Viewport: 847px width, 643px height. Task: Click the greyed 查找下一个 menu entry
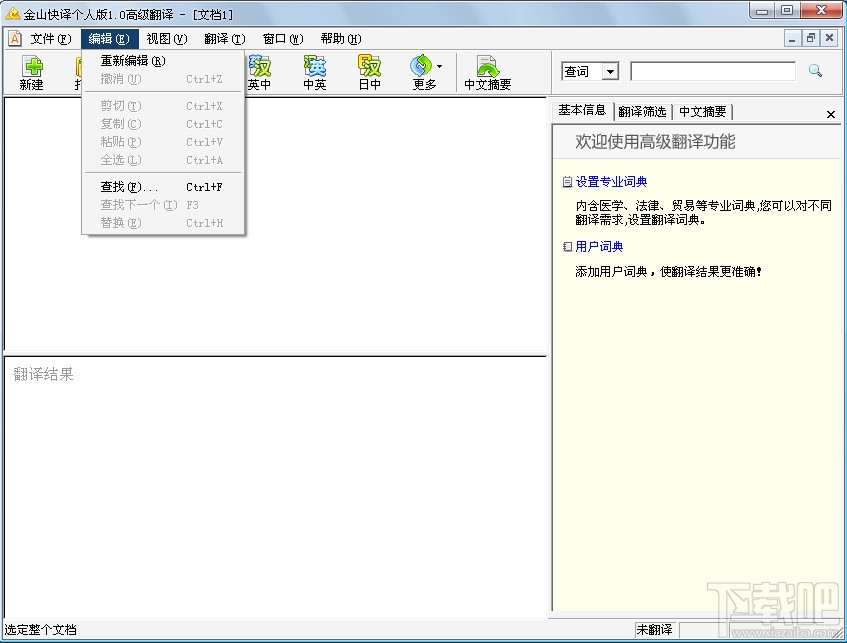[163, 205]
